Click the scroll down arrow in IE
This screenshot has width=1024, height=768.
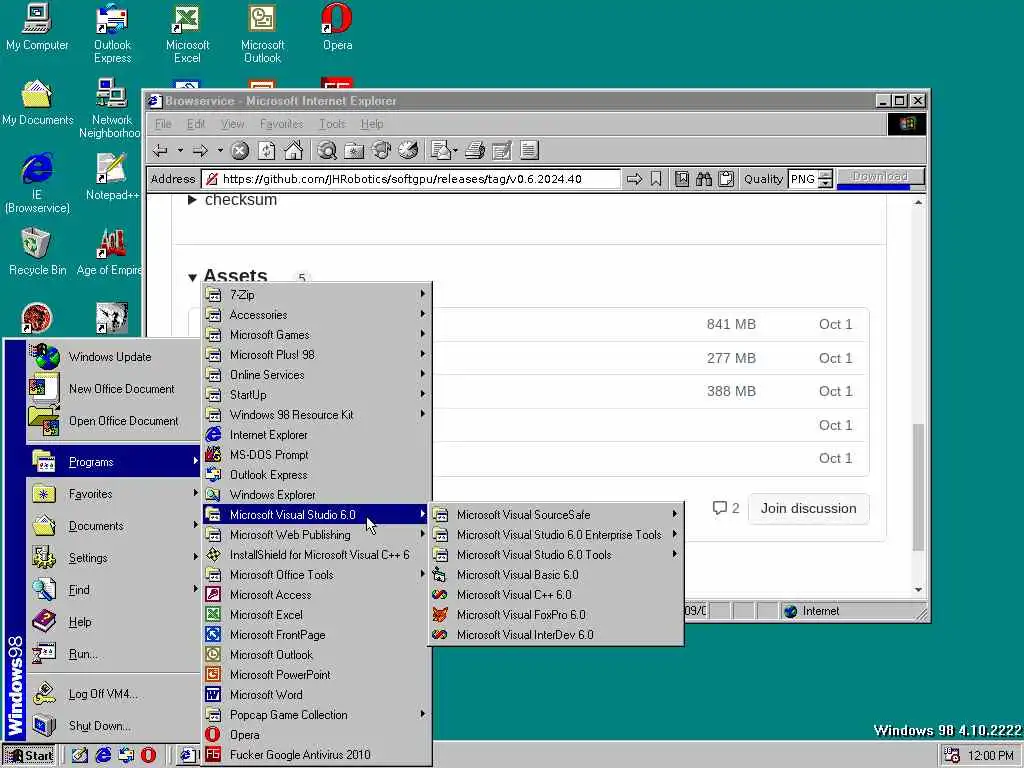pyautogui.click(x=918, y=590)
